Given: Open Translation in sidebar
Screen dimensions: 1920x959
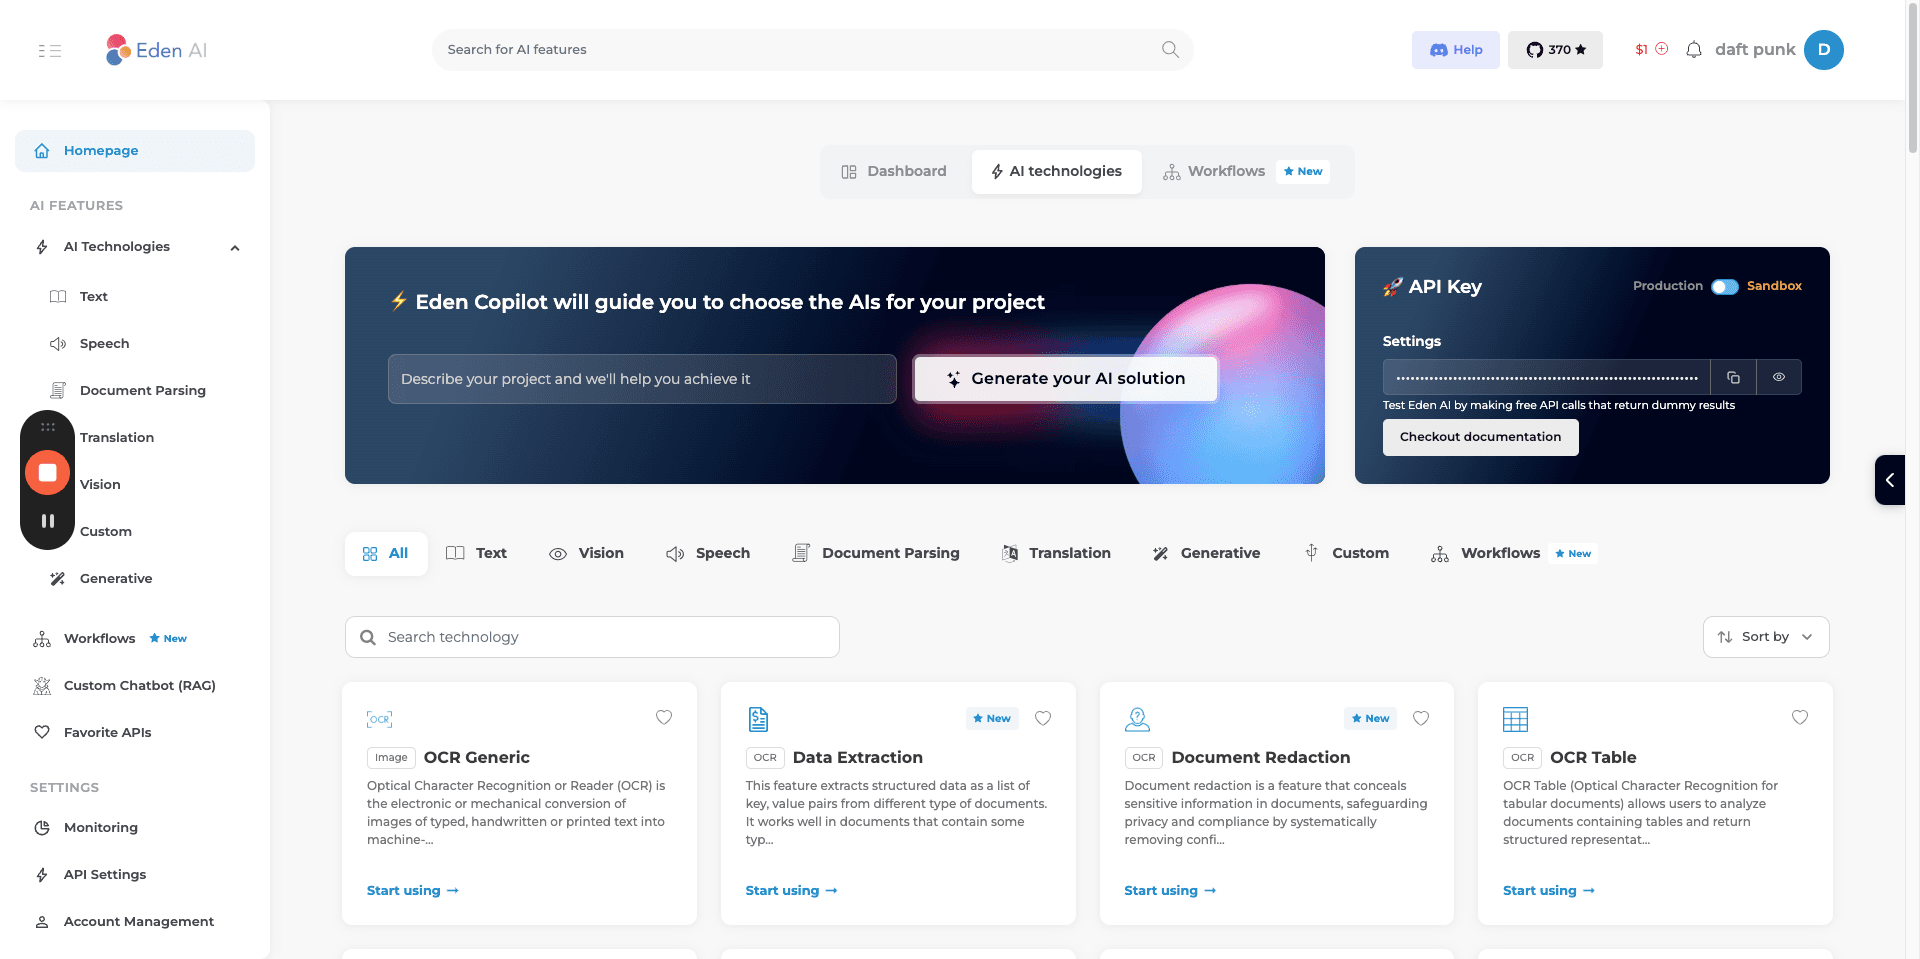Looking at the screenshot, I should click(x=117, y=438).
